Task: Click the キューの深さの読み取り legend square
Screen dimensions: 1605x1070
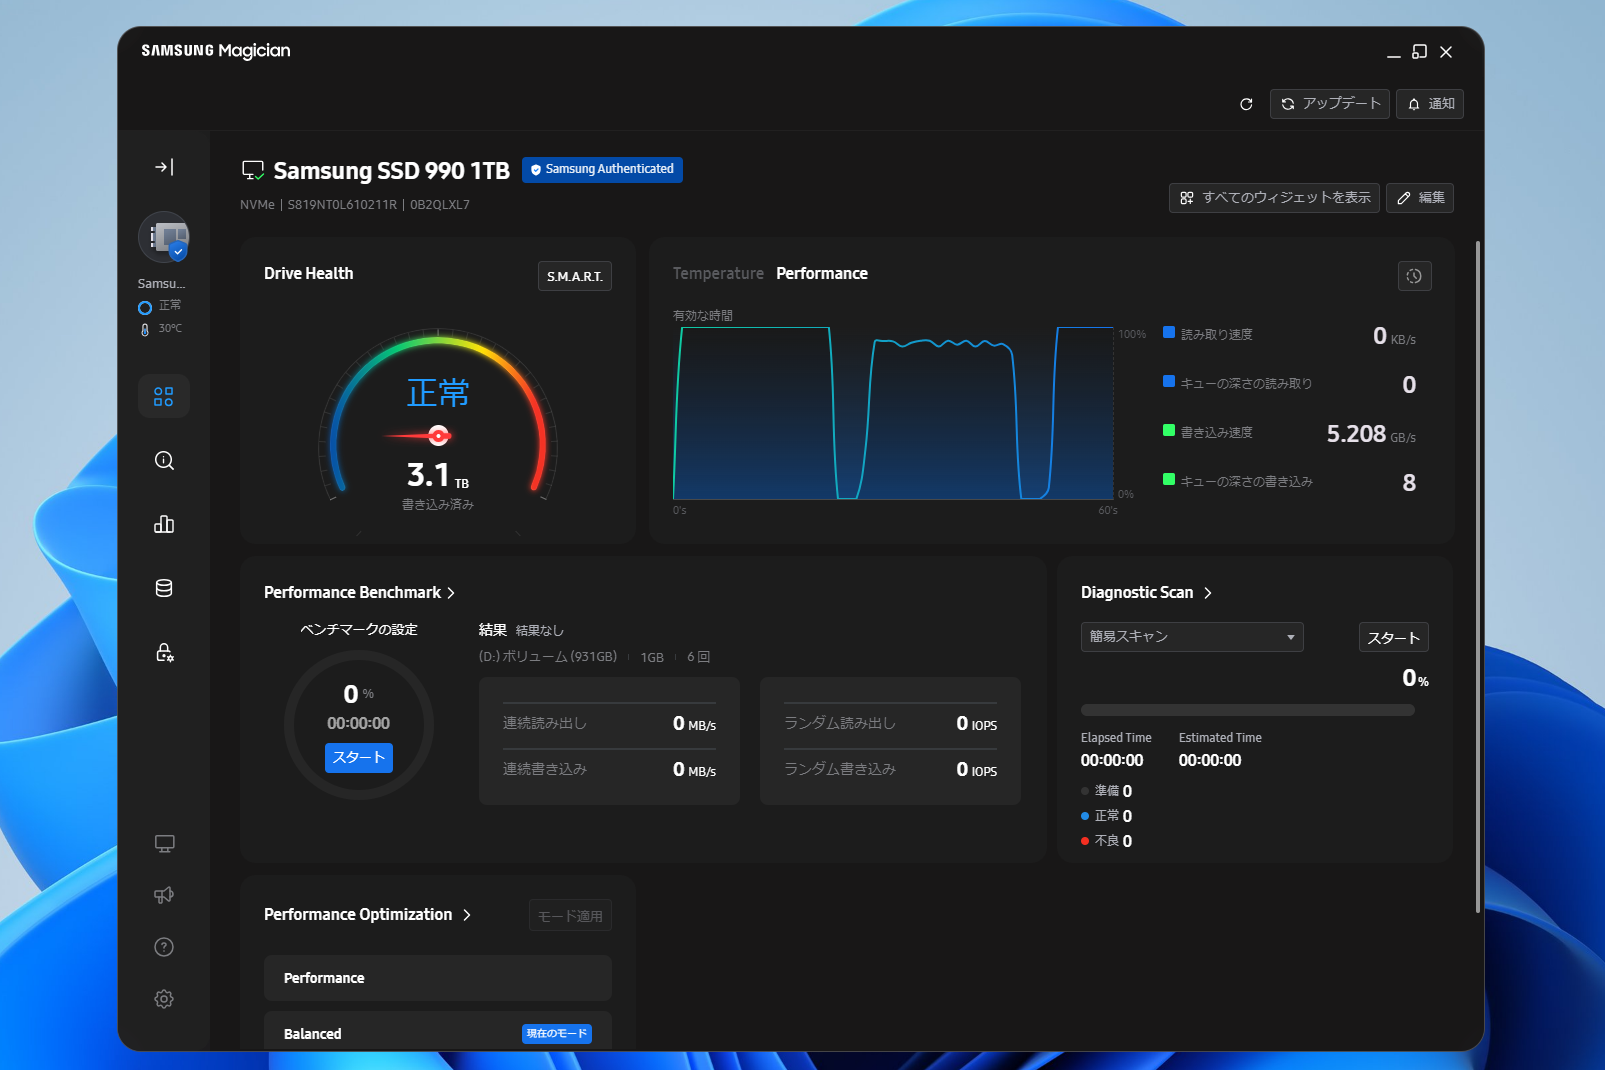Action: 1169,381
